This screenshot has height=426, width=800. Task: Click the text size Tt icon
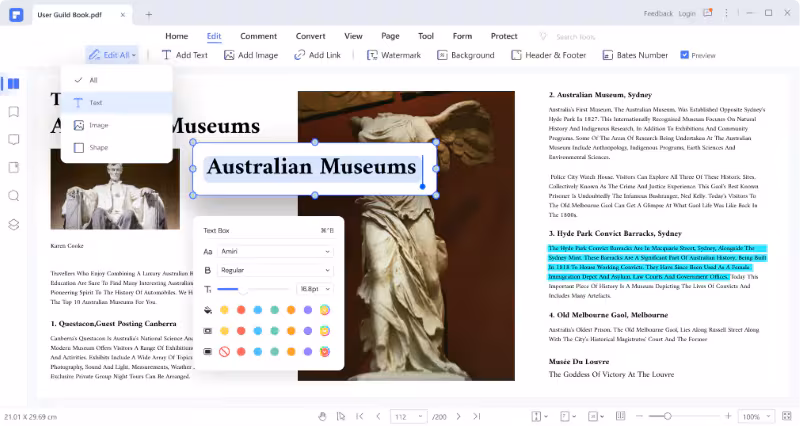(x=208, y=289)
